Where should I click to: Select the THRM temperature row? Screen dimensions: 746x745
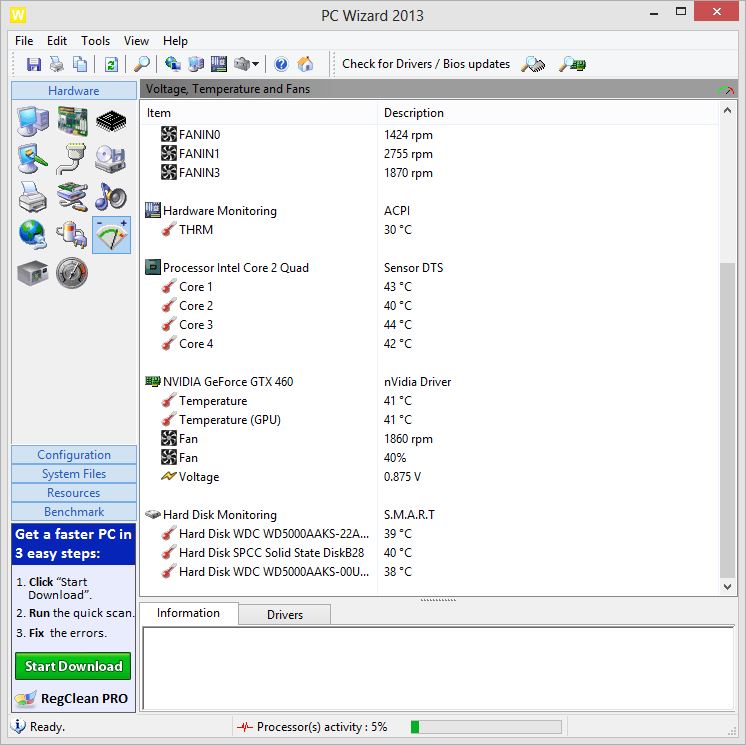pyautogui.click(x=429, y=230)
